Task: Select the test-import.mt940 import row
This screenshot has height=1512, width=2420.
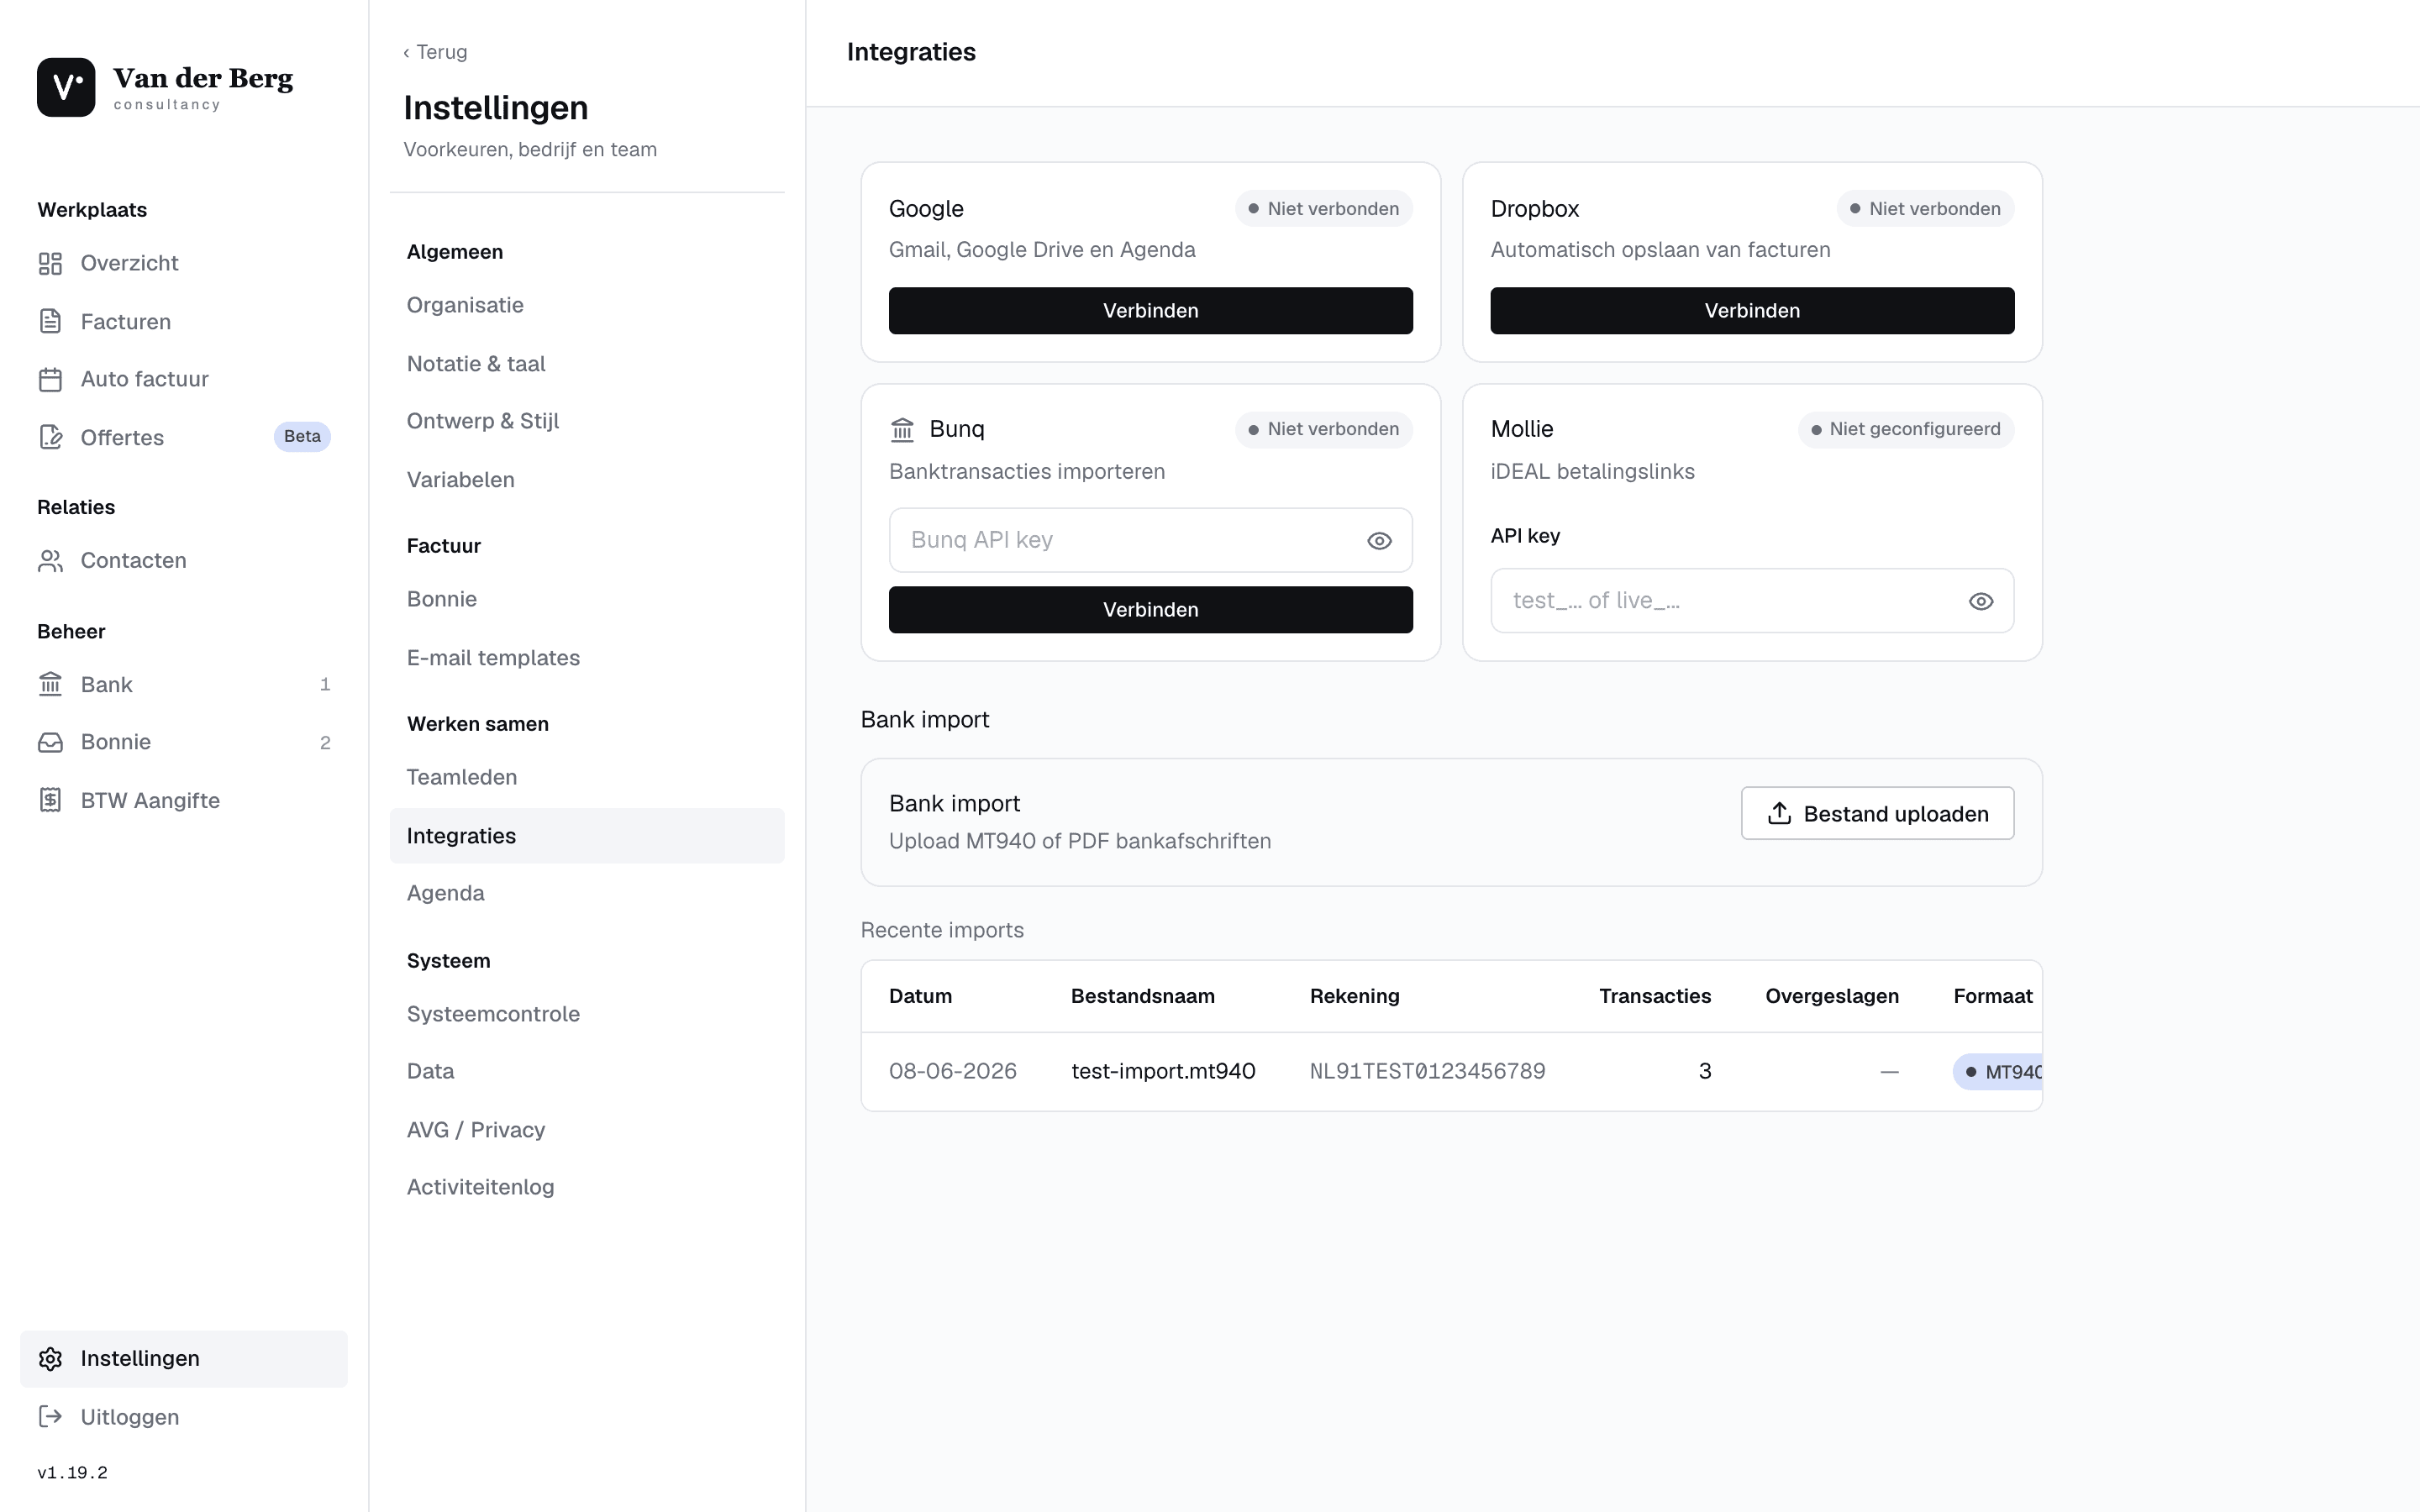Action: click(x=1451, y=1071)
